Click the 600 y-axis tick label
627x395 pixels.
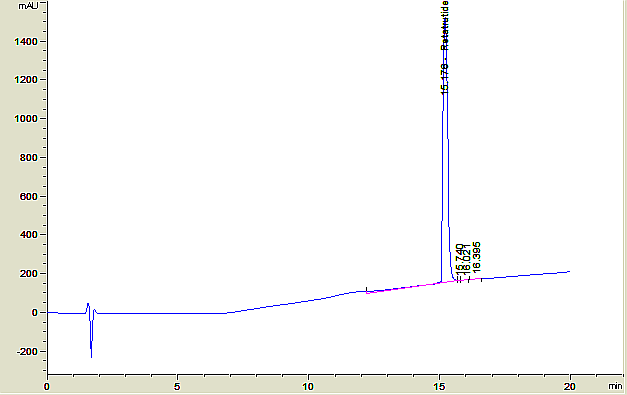pyautogui.click(x=28, y=196)
